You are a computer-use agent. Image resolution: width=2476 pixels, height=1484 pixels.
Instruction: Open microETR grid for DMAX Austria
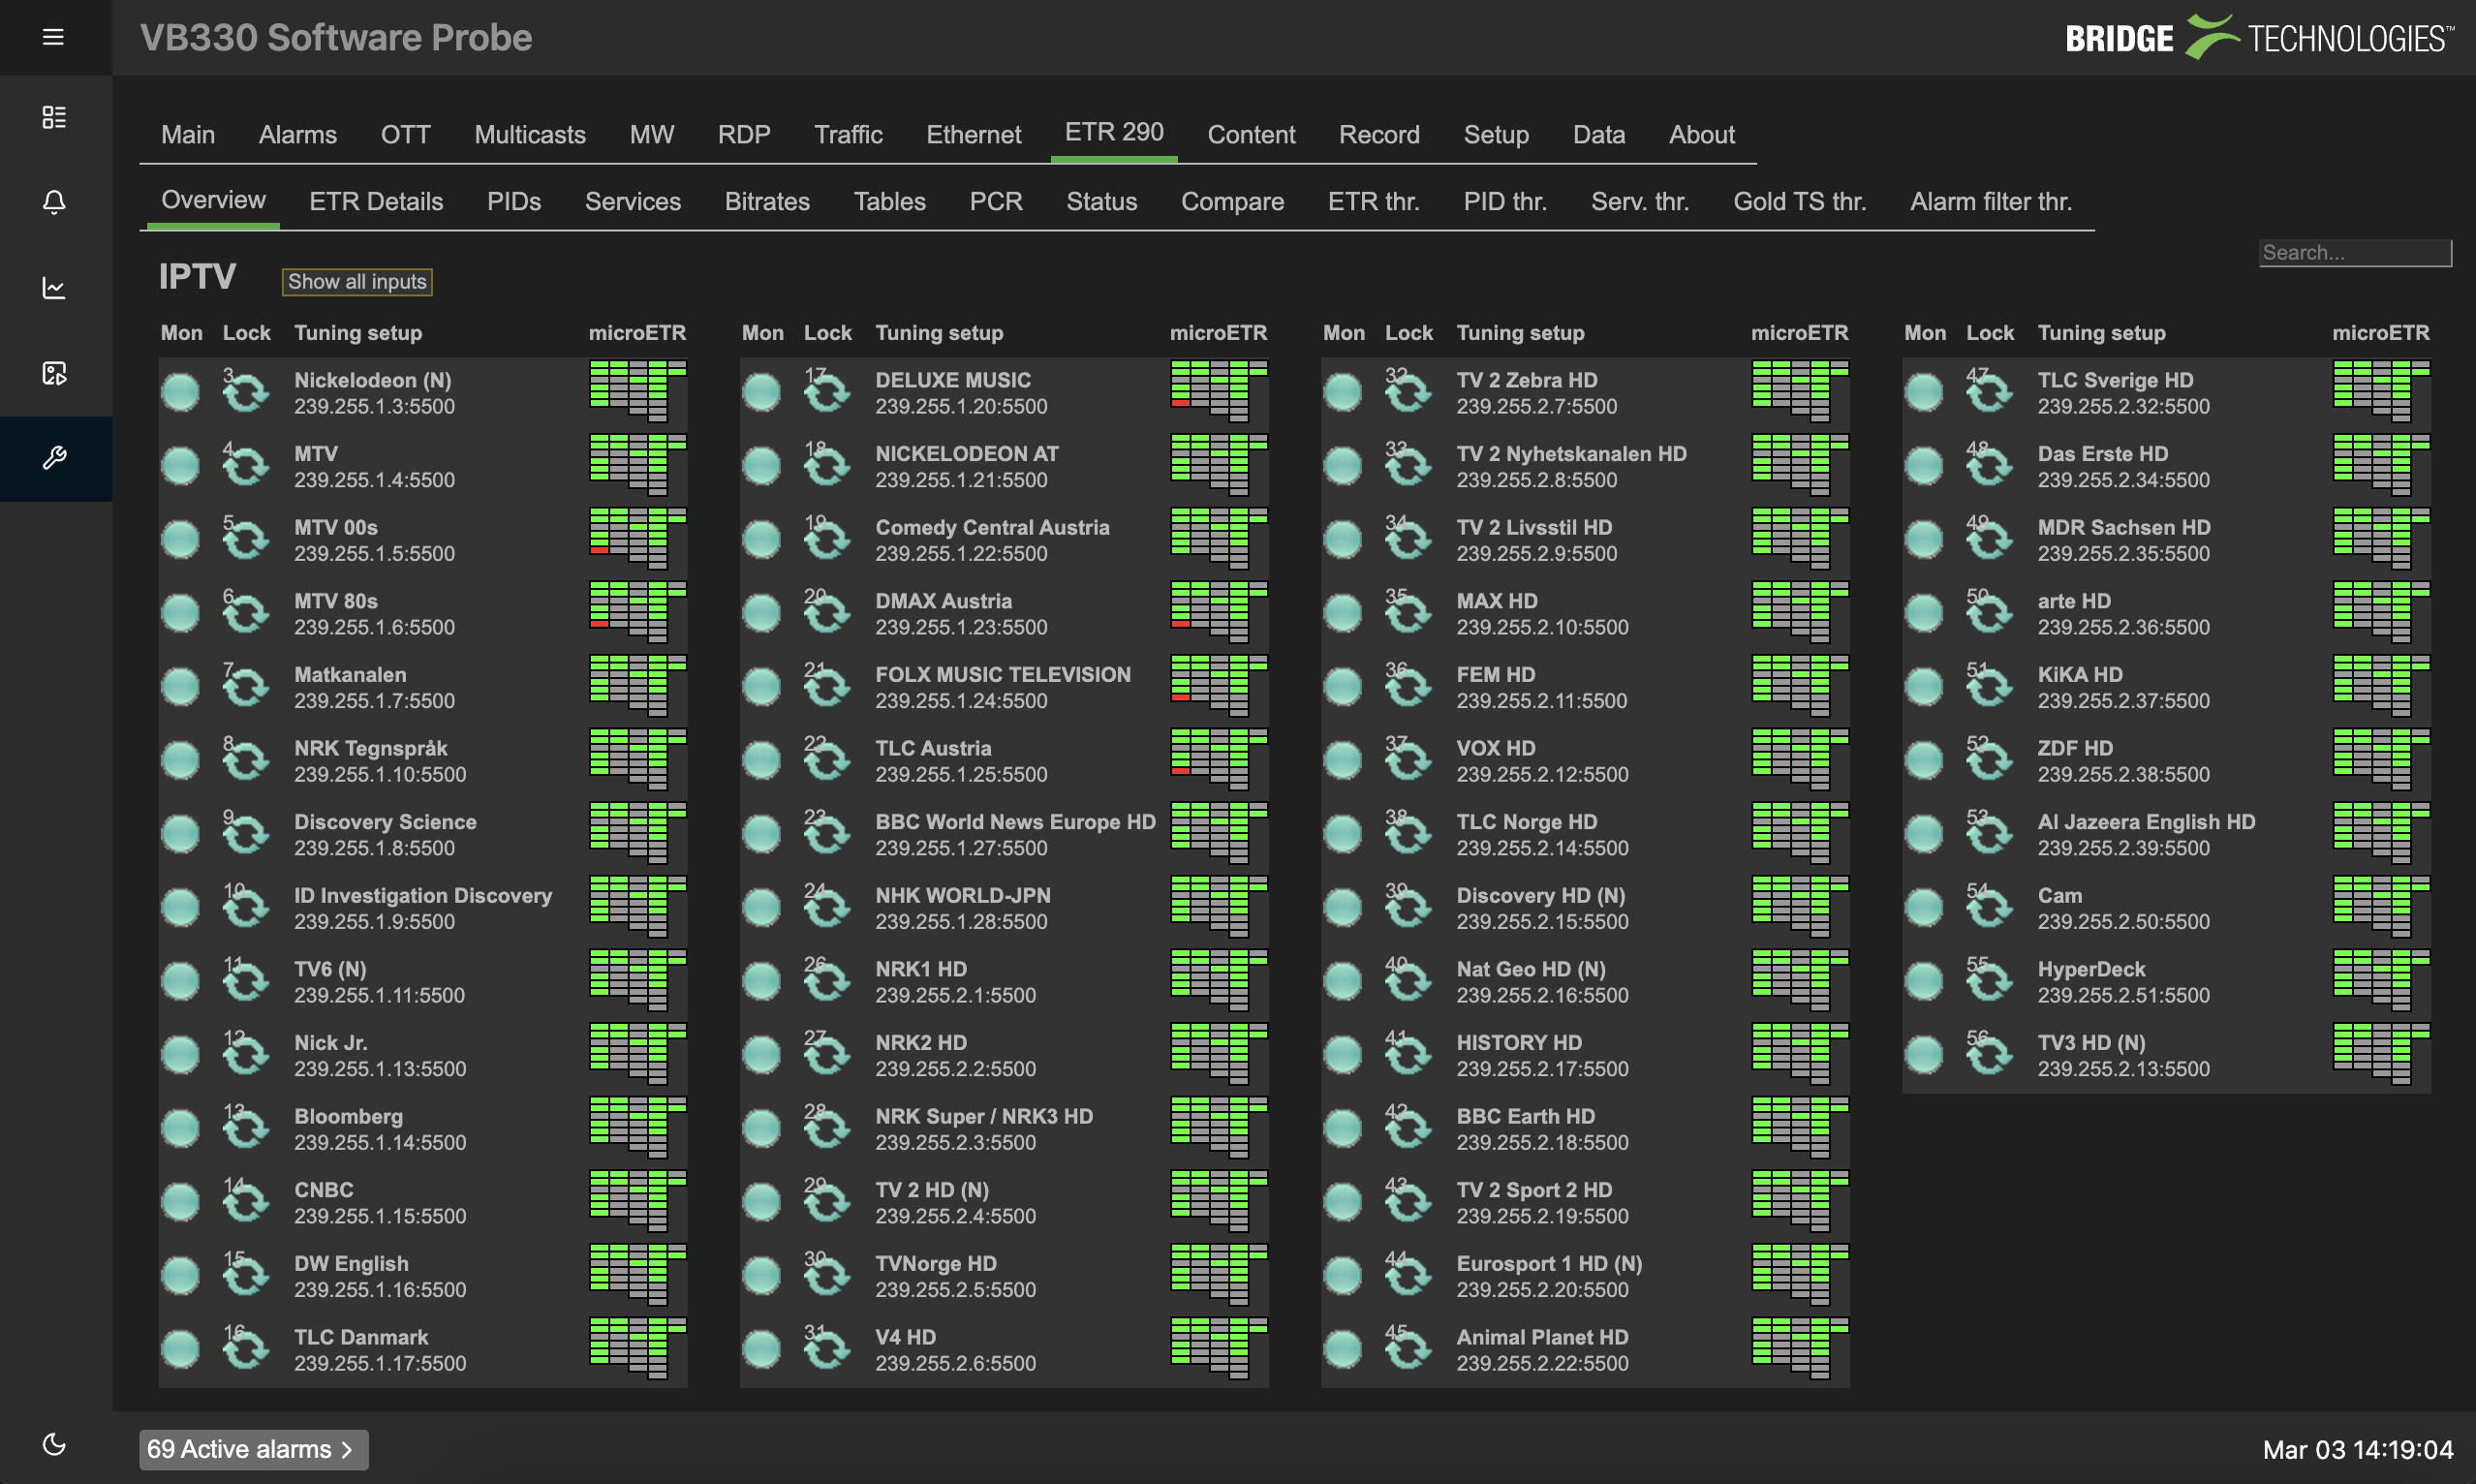point(1219,613)
